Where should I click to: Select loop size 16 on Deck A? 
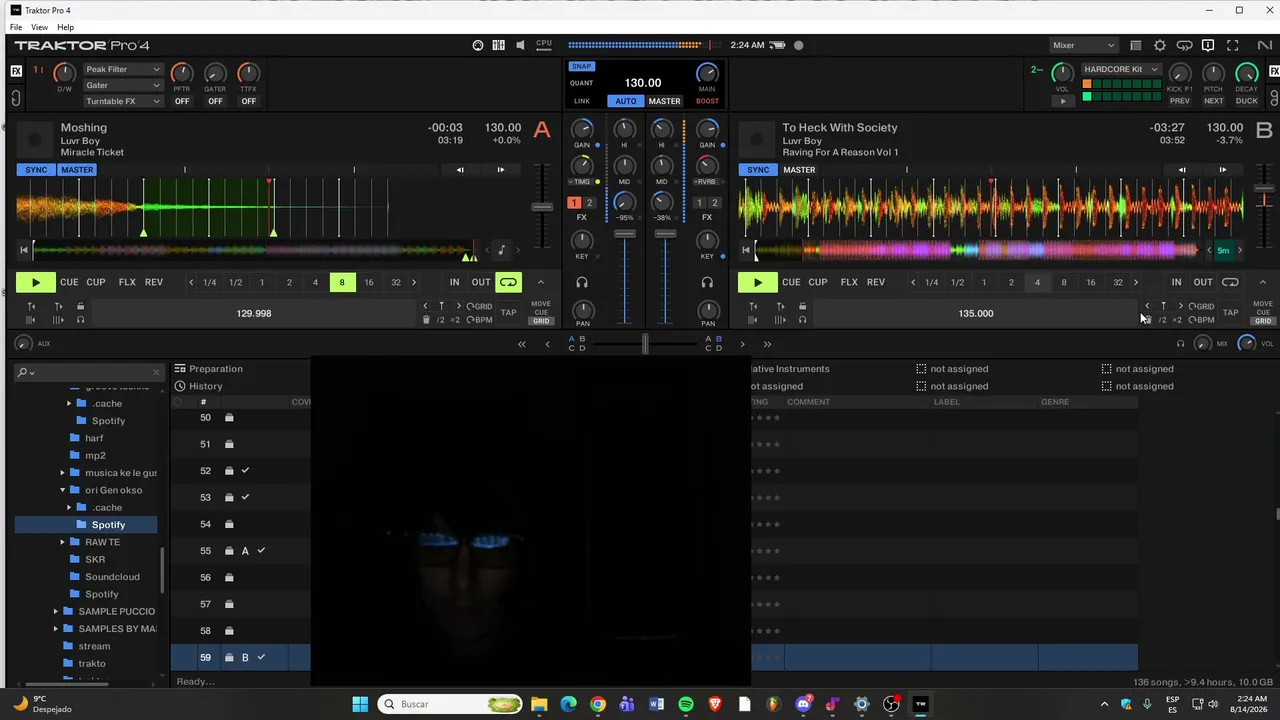(x=369, y=282)
